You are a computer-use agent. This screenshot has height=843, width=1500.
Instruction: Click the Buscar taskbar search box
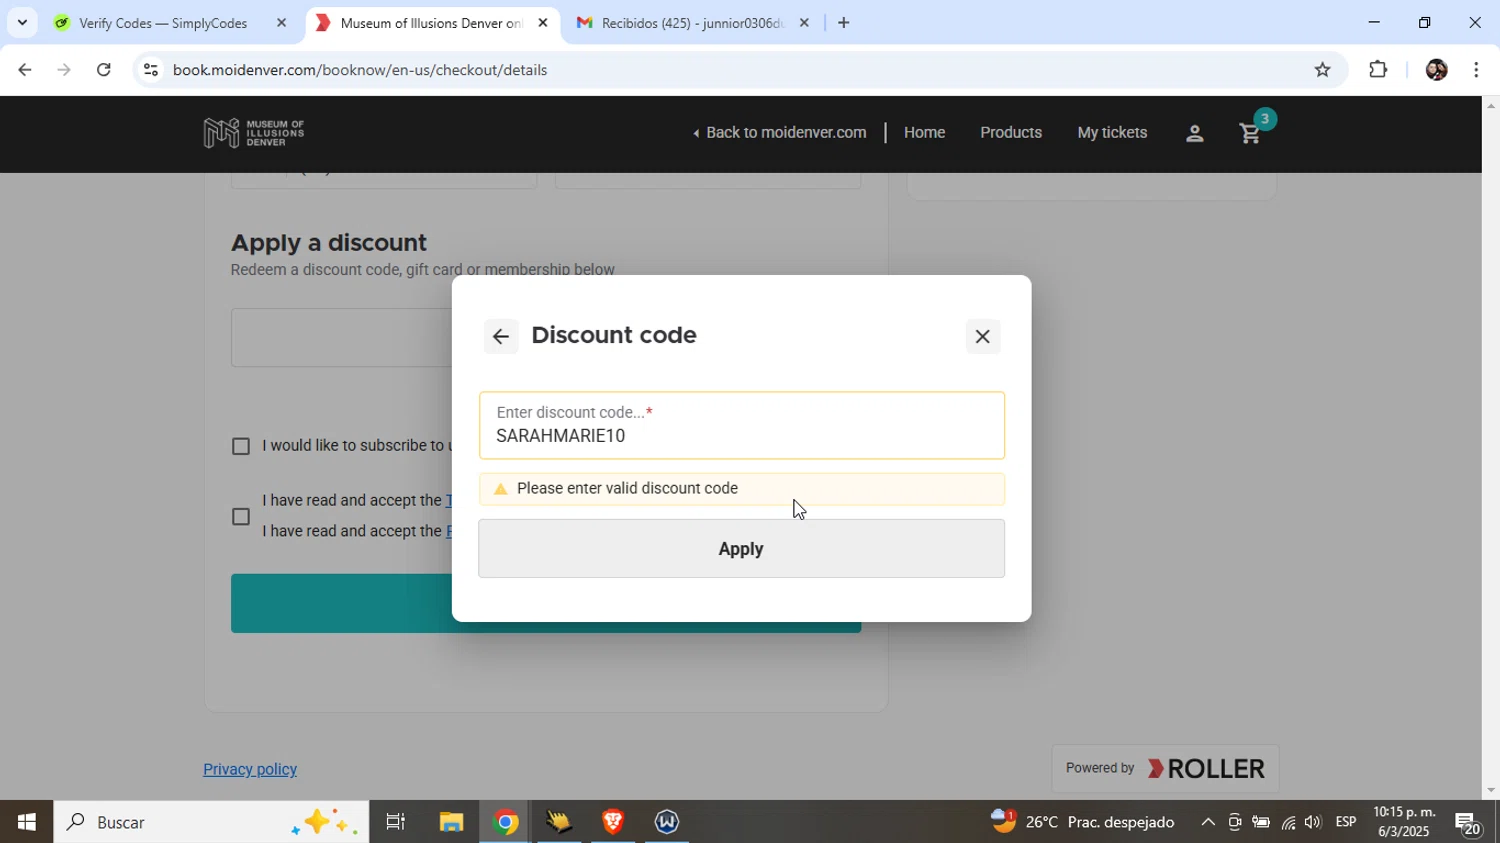[211, 822]
